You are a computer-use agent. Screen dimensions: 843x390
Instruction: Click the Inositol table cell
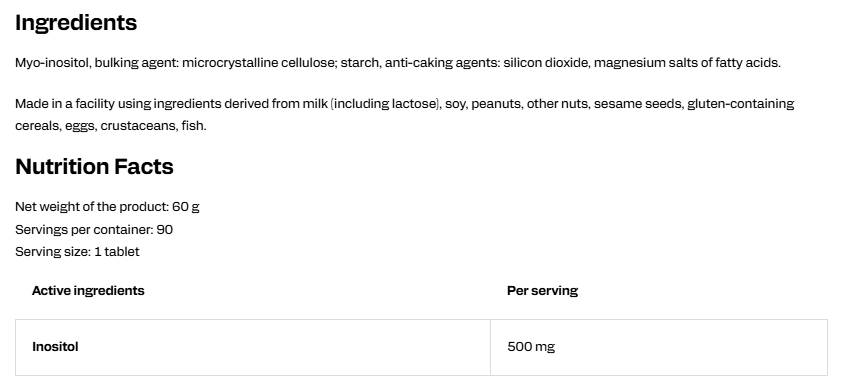tap(253, 347)
